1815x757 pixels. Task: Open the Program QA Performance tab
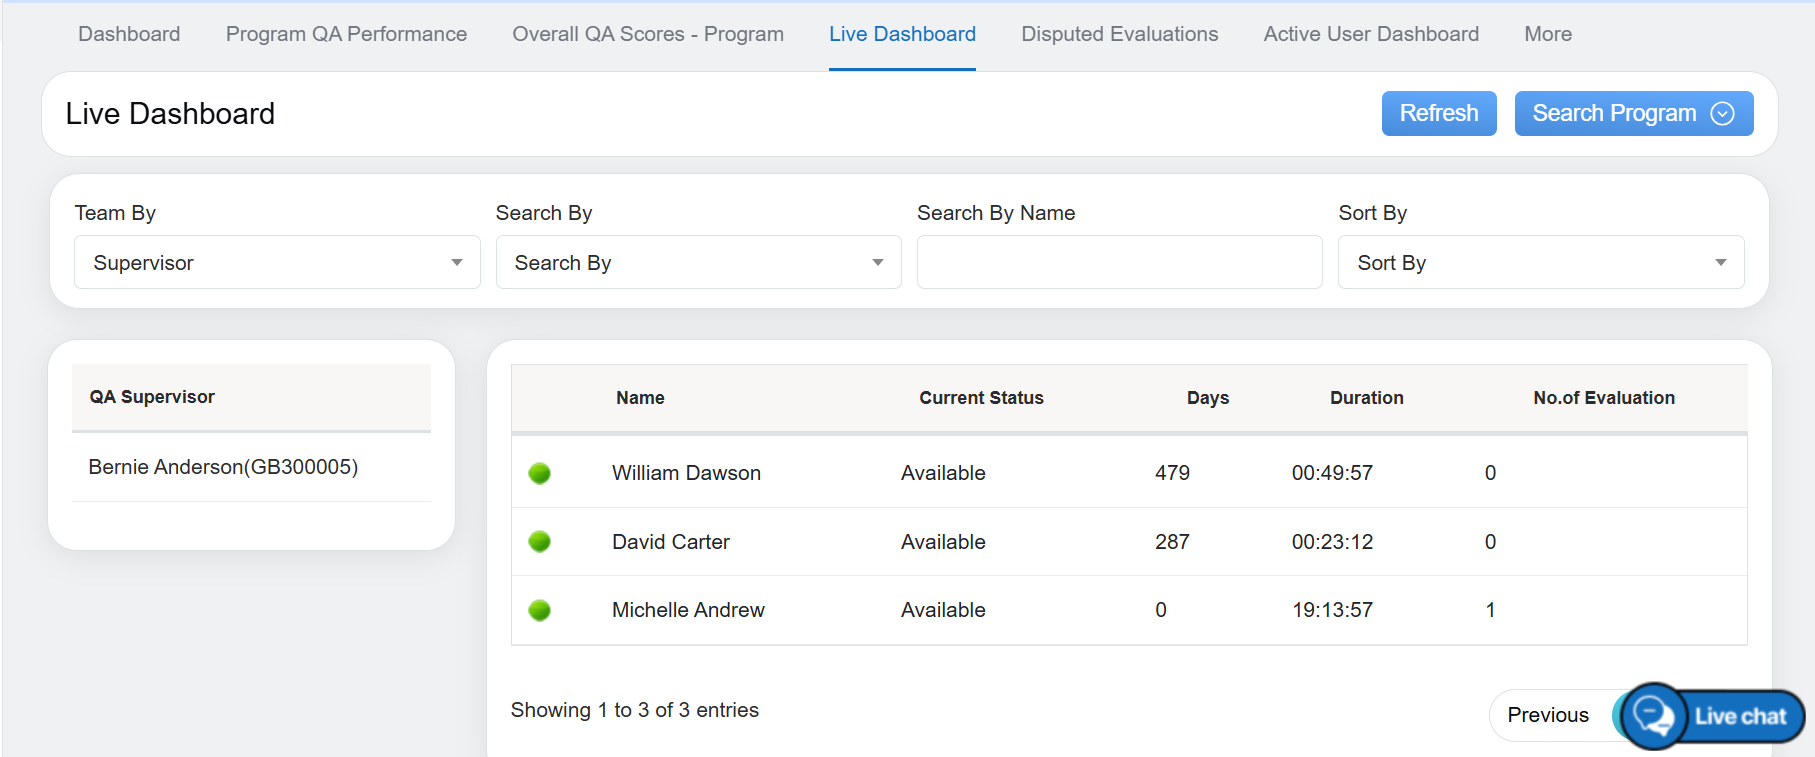point(346,34)
